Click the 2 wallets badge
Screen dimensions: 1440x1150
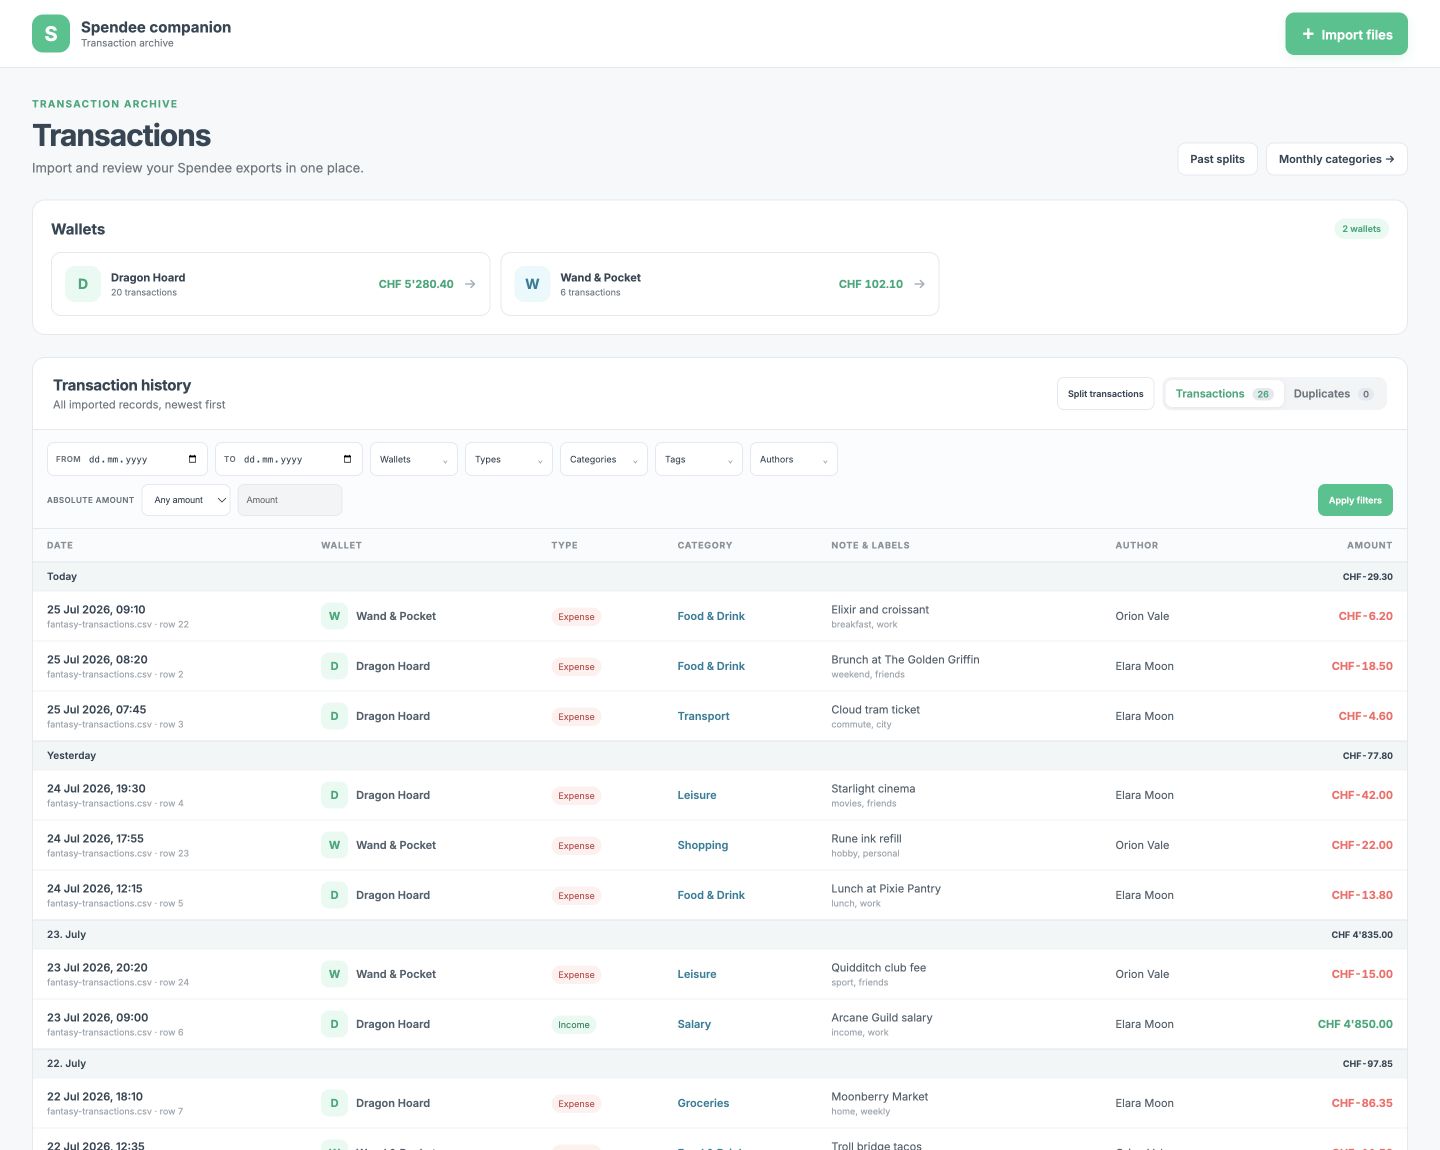point(1361,229)
